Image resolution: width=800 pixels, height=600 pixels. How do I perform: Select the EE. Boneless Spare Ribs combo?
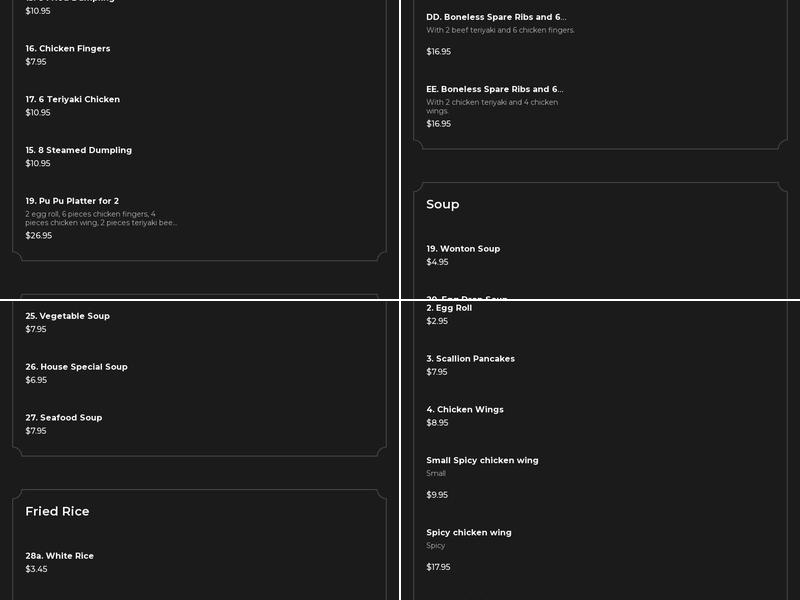(x=494, y=89)
